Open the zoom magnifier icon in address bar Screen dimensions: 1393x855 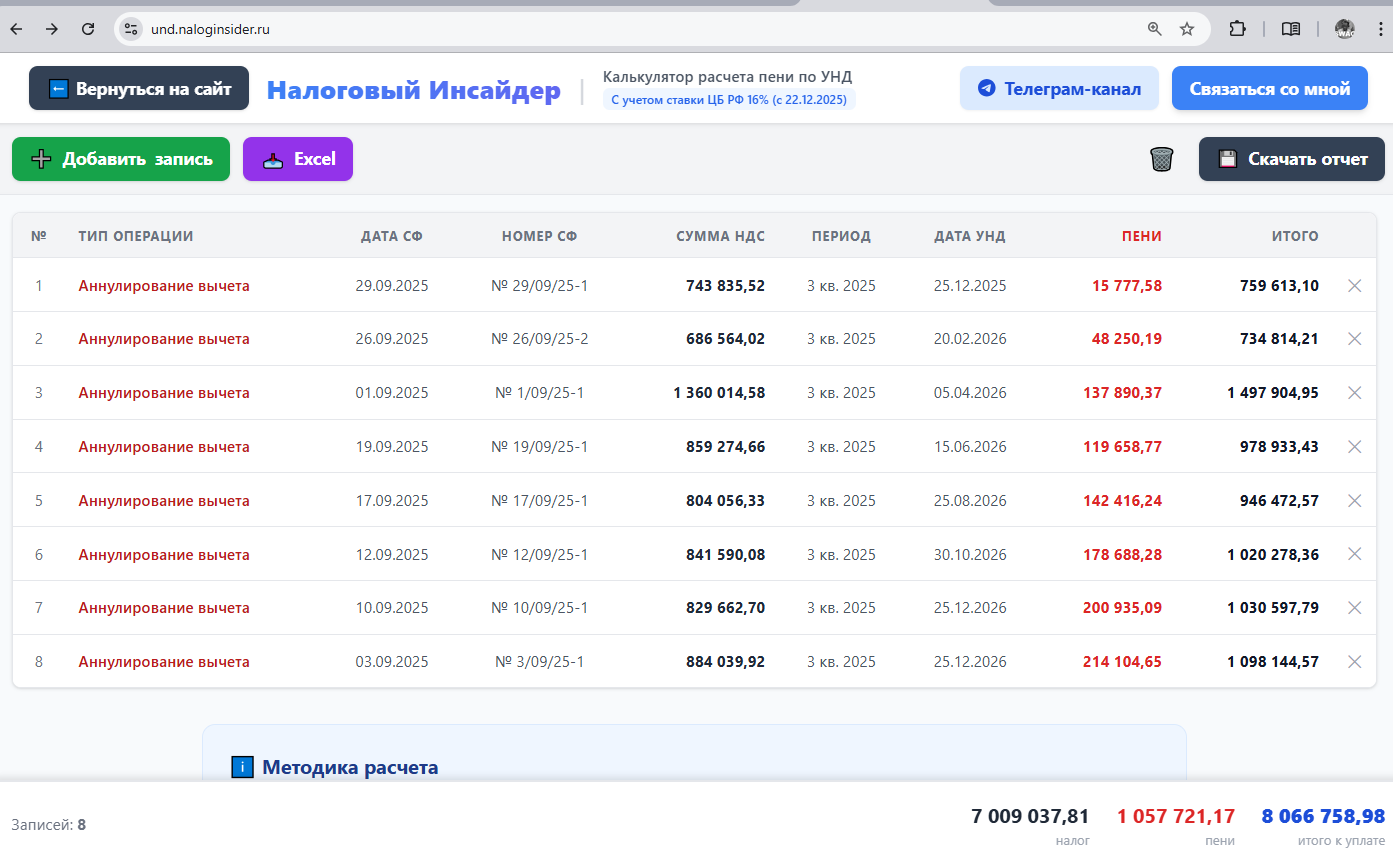click(1155, 29)
